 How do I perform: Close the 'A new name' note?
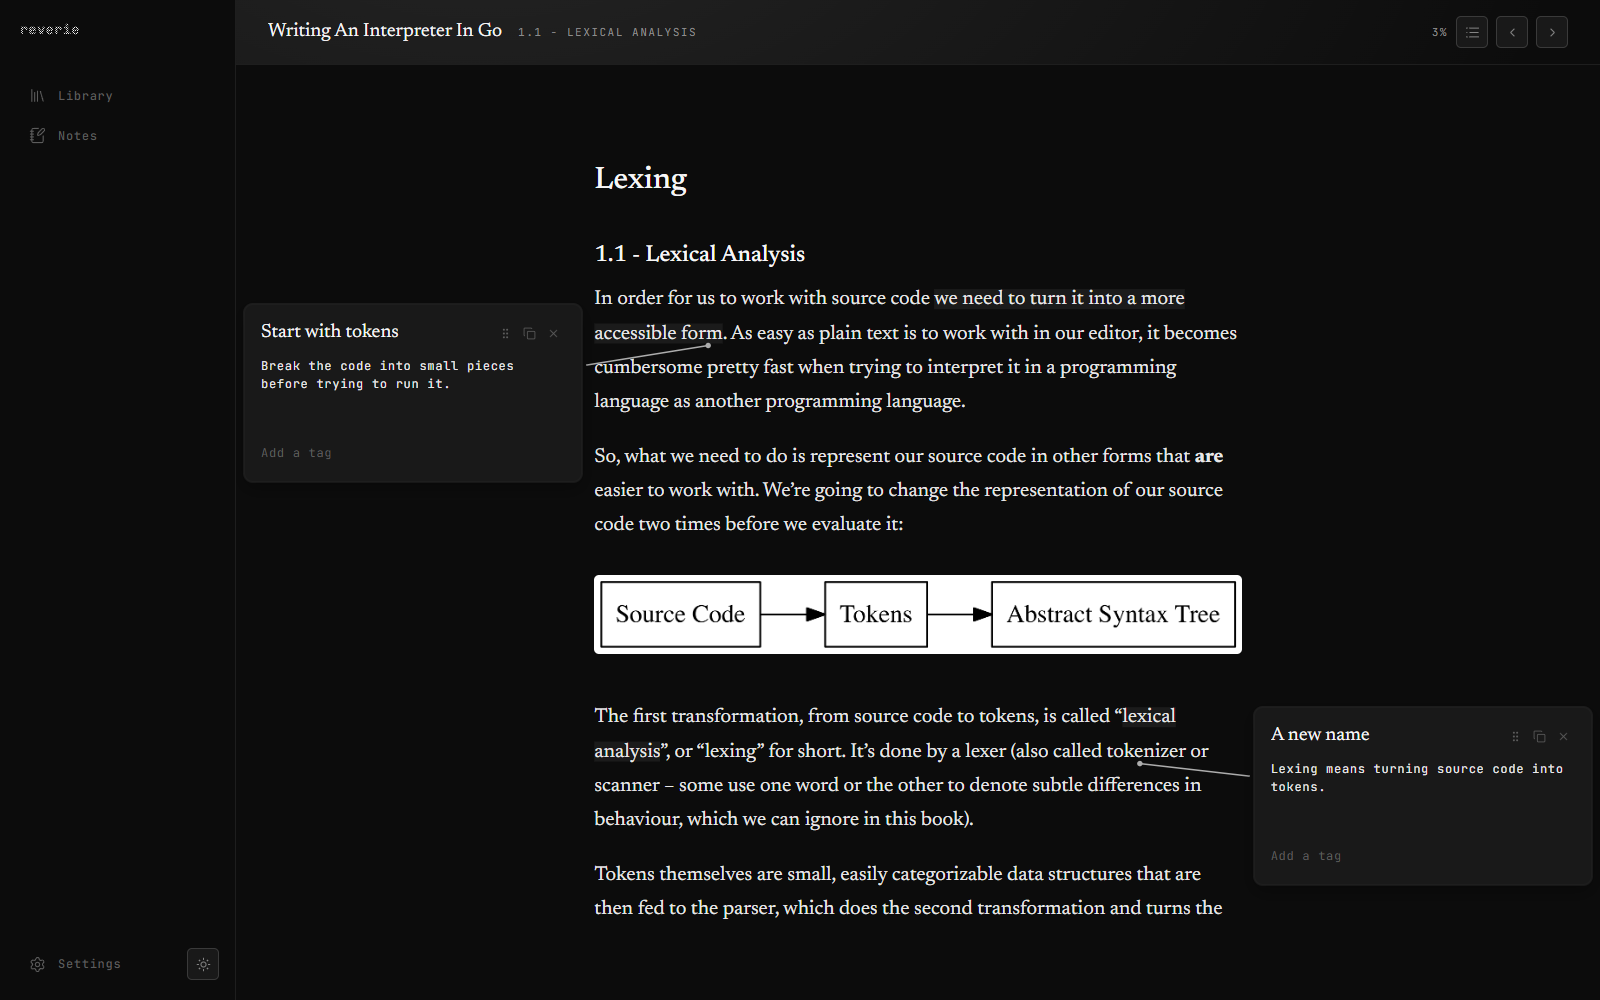click(1563, 737)
